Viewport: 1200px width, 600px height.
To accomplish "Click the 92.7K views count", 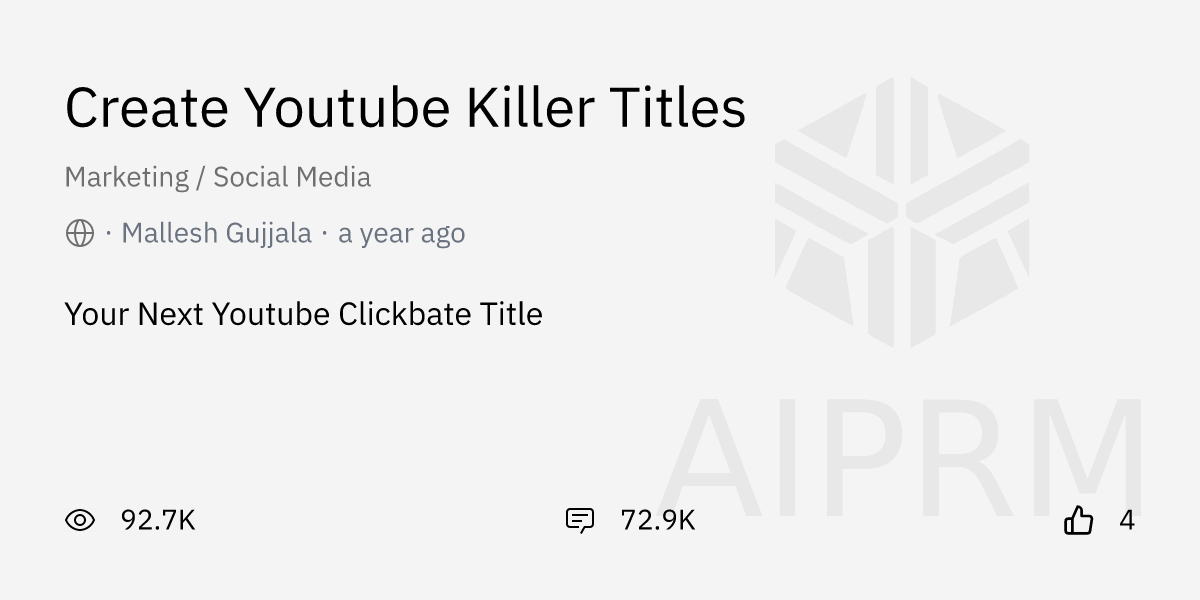I will [x=158, y=520].
